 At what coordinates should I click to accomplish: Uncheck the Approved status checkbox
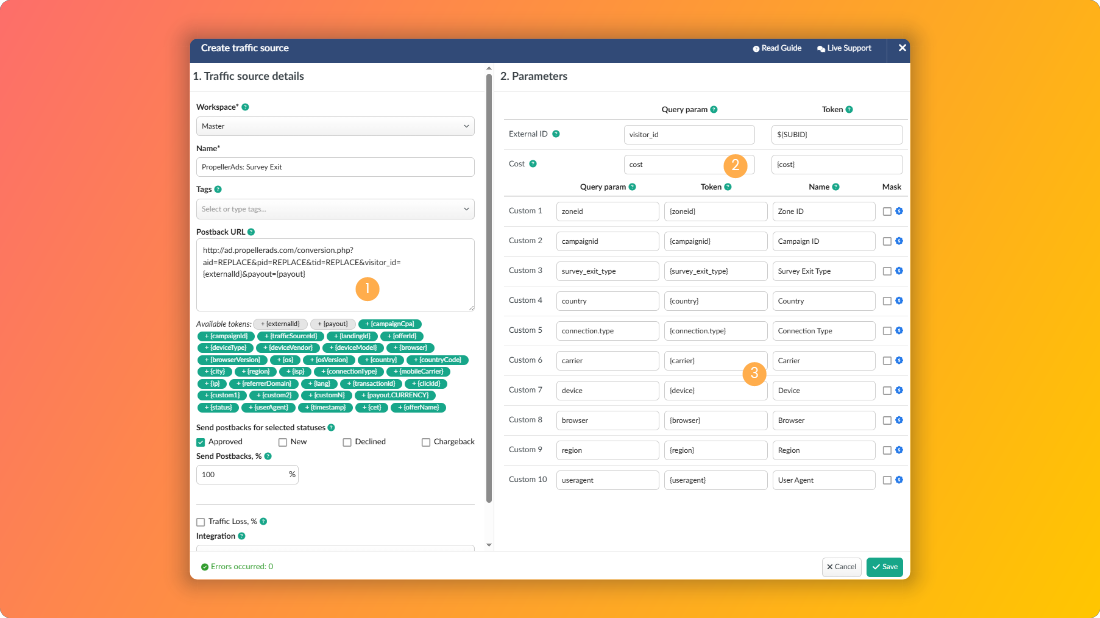click(201, 442)
